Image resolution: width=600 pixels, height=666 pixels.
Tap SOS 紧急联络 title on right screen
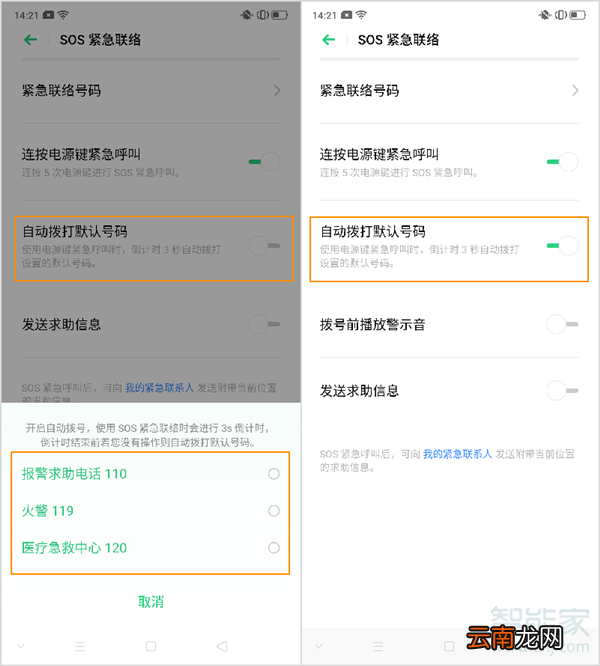click(398, 40)
